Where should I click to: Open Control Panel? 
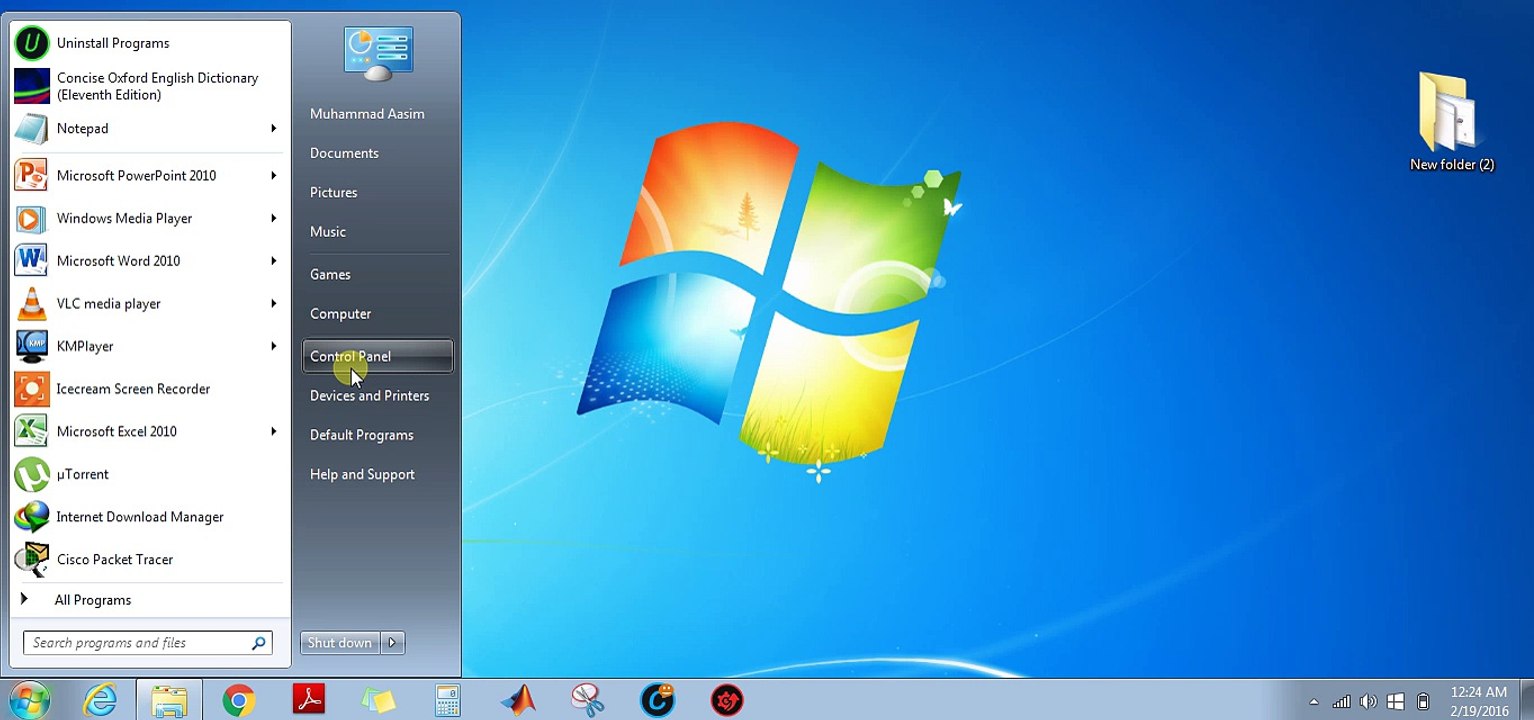(377, 356)
